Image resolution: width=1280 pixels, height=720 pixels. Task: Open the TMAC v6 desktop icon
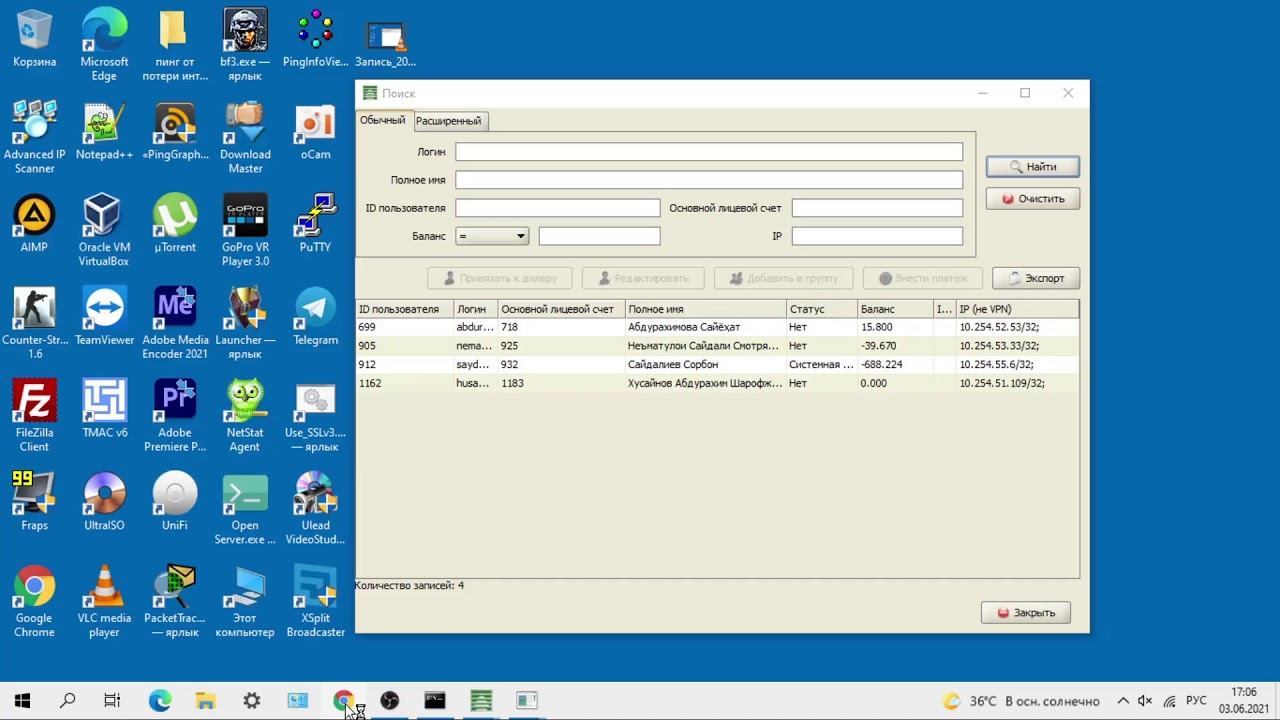pyautogui.click(x=104, y=409)
